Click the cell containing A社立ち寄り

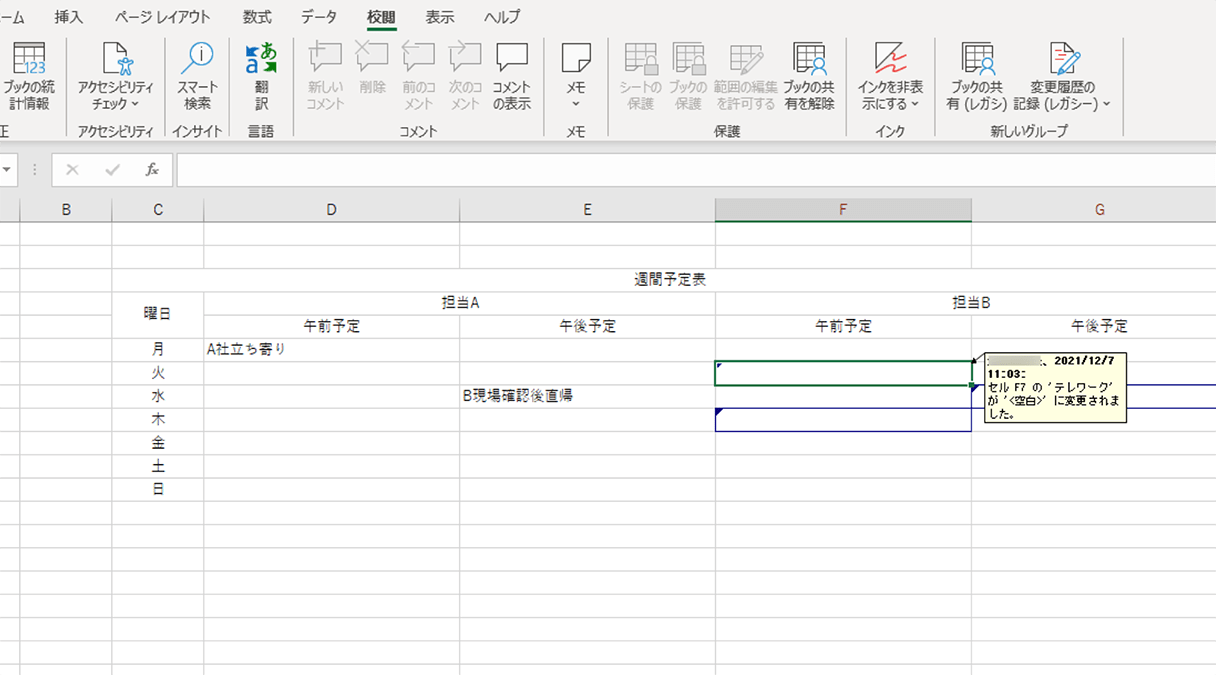coord(332,350)
